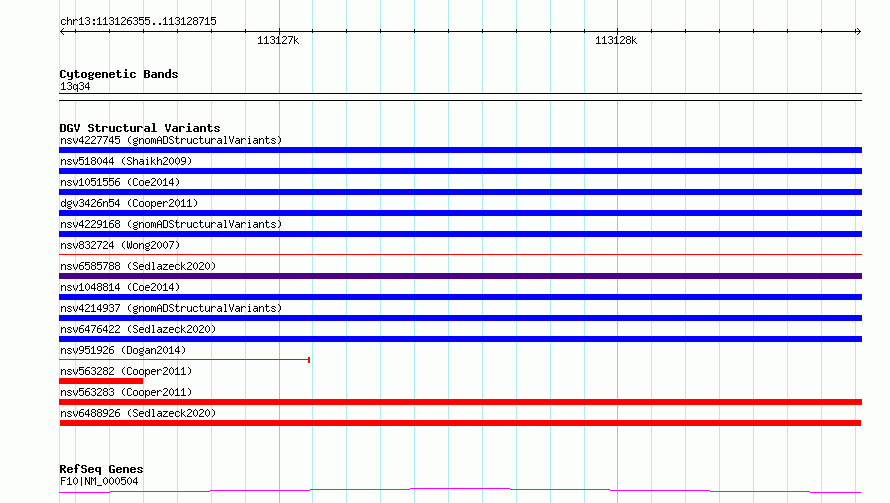The width and height of the screenshot is (890, 503).
Task: Select the red bar under nsv6488926
Action: (460, 423)
